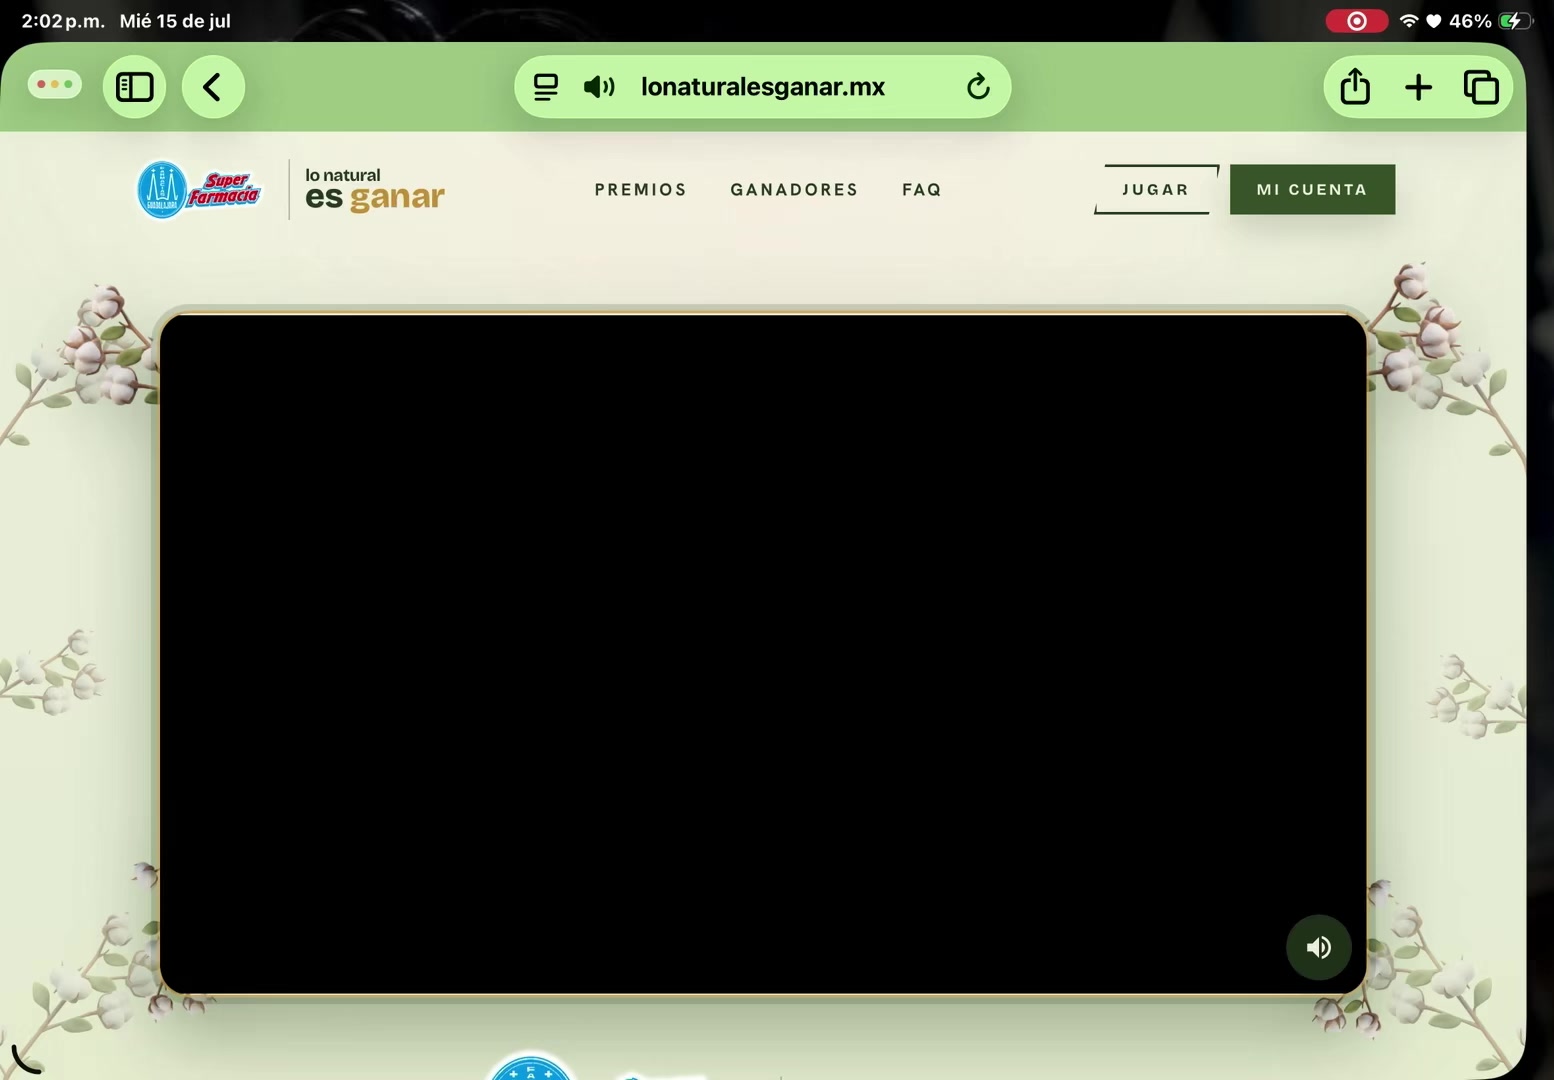This screenshot has height=1080, width=1554.
Task: Tap the battery status icon
Action: point(1515,21)
